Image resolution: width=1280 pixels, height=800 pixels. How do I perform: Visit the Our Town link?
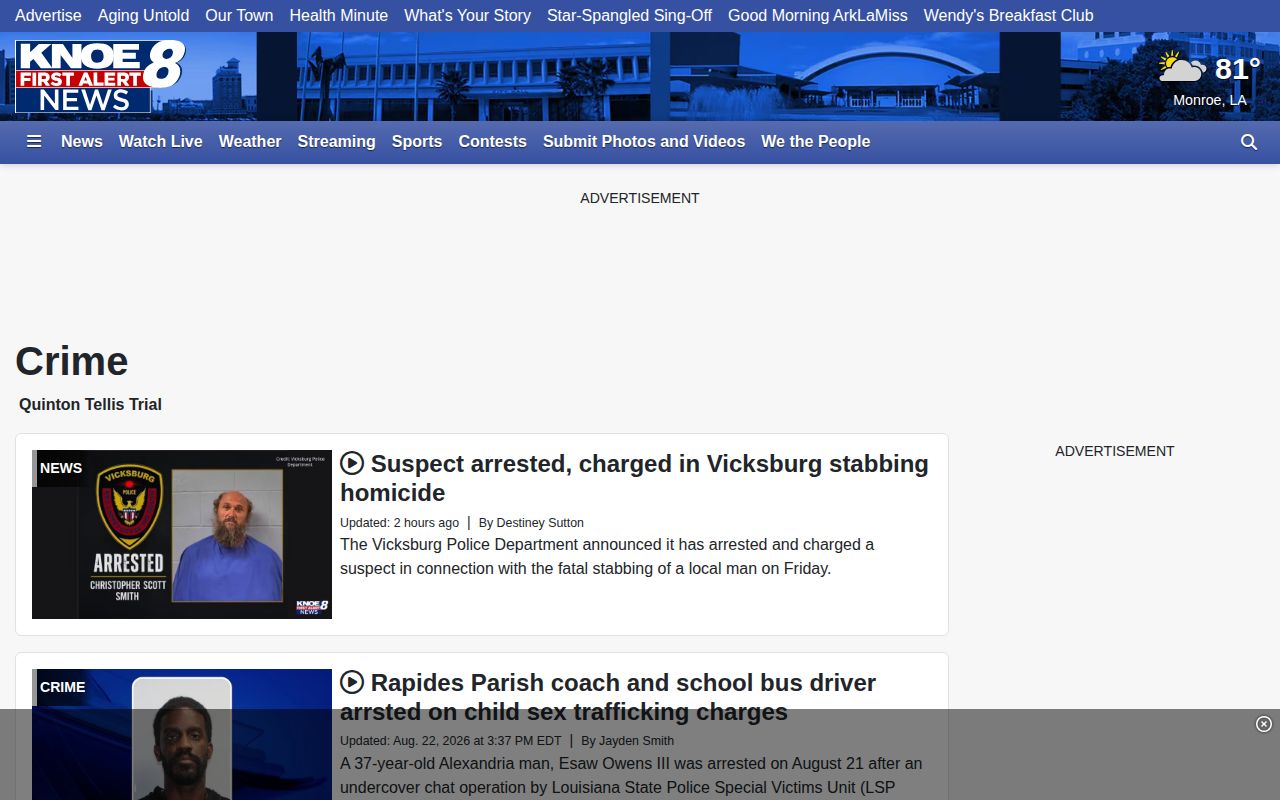click(x=239, y=16)
